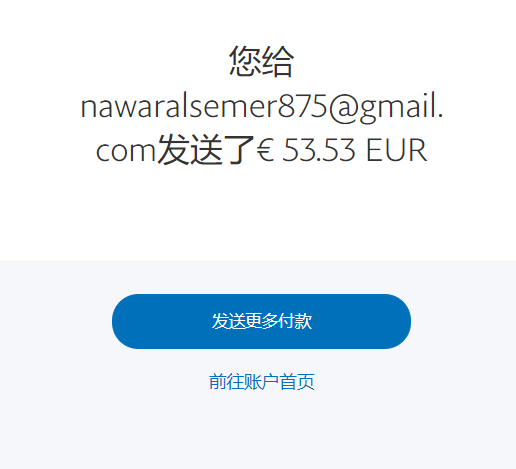This screenshot has height=469, width=516.
Task: Click the 53.53 amount number
Action: click(x=319, y=150)
